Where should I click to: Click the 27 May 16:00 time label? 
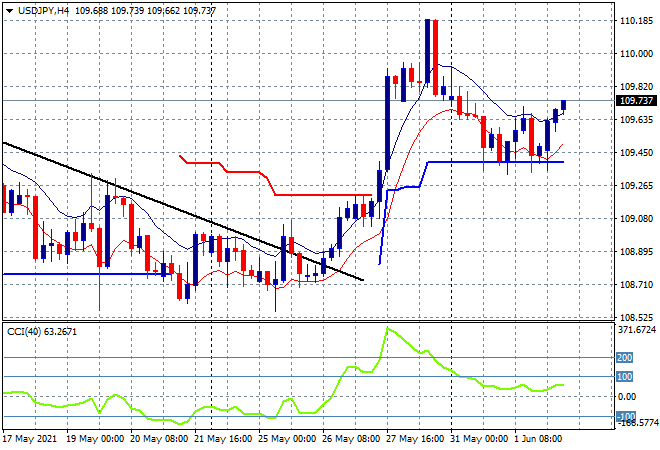pos(415,439)
